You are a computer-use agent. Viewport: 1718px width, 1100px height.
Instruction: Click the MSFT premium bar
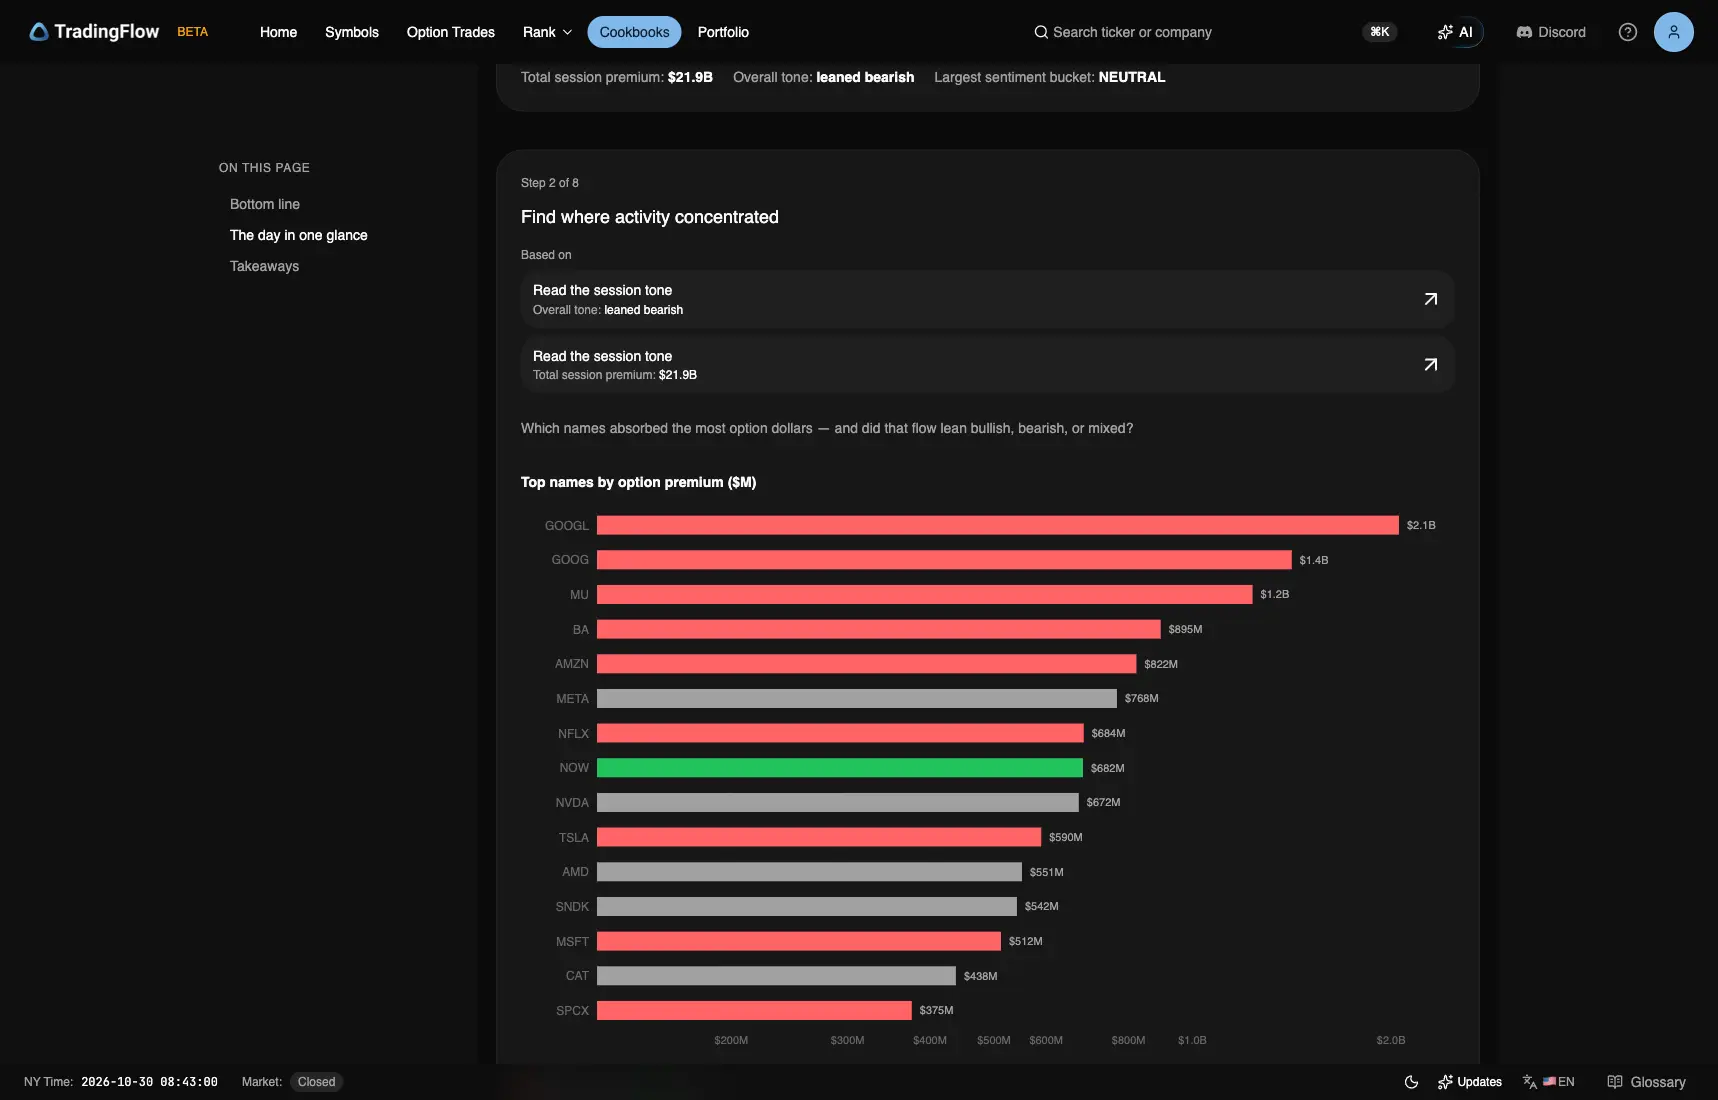pyautogui.click(x=799, y=941)
